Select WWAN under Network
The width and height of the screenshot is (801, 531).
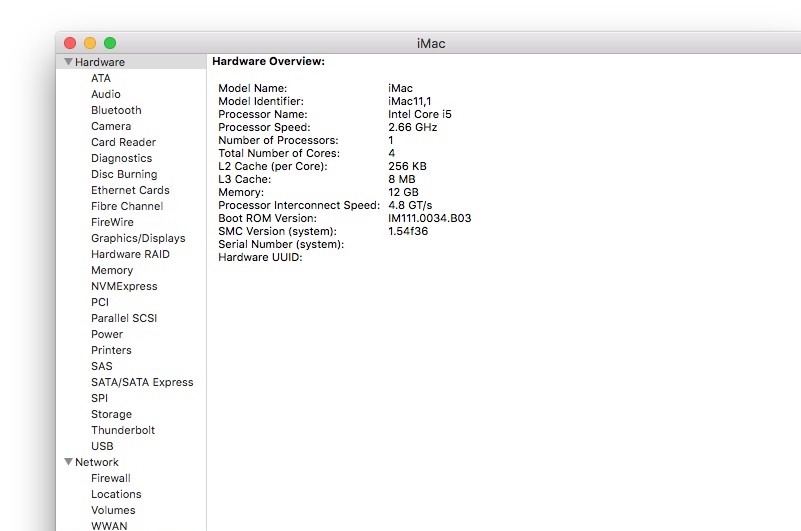point(109,526)
